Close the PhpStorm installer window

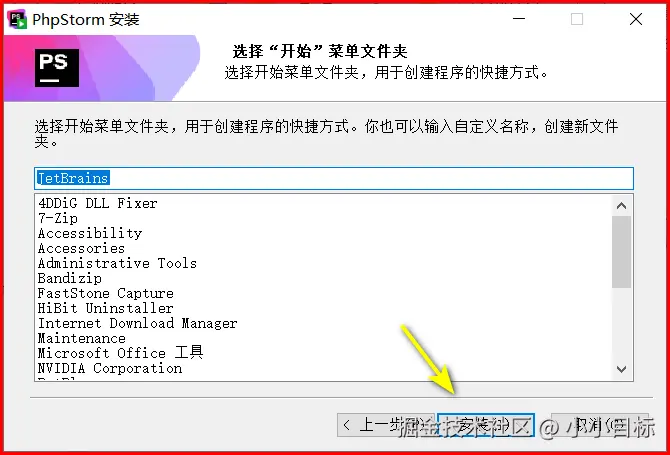pos(636,19)
